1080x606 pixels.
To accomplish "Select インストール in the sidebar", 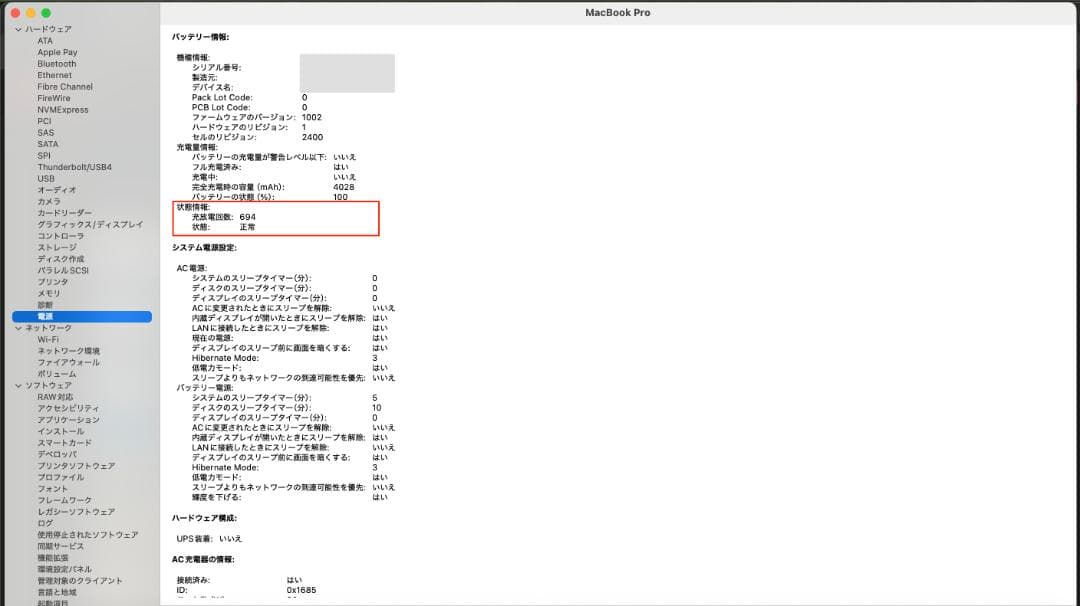I will pos(61,432).
